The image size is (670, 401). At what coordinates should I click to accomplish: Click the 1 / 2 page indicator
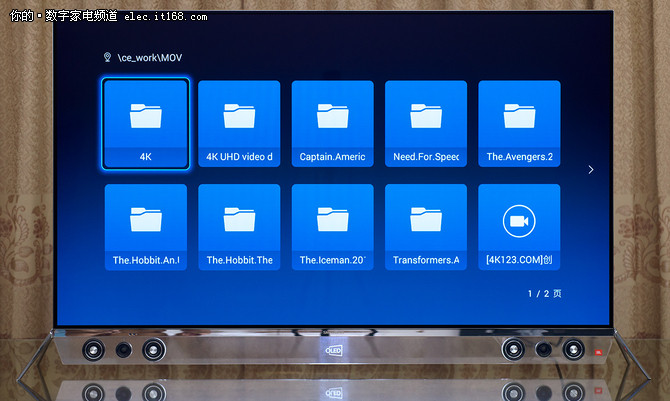click(545, 294)
